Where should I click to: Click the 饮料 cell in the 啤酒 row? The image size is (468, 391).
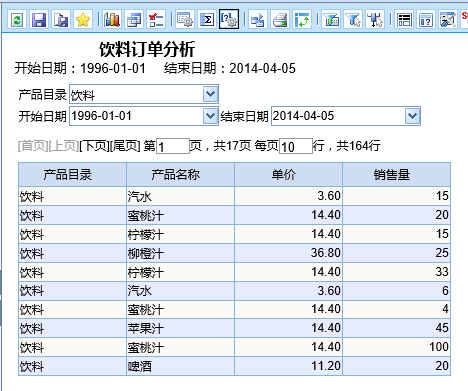coord(72,366)
